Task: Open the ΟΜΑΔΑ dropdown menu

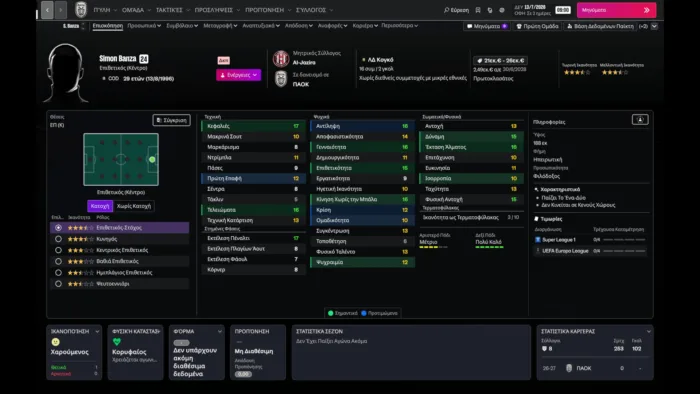Action: [x=136, y=10]
